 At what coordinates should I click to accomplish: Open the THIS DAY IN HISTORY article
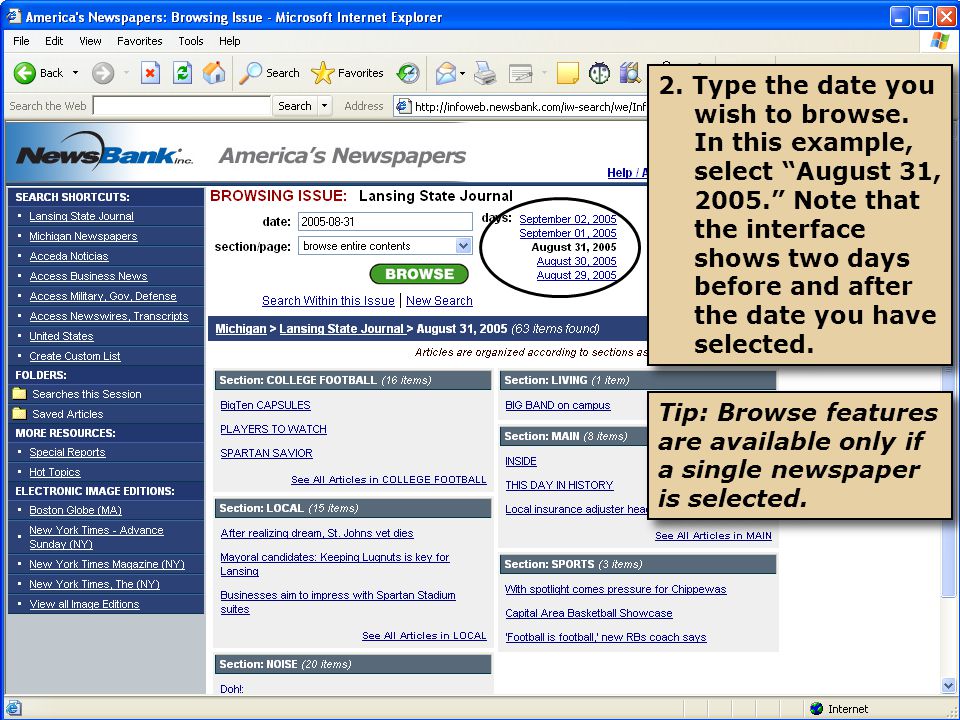tap(559, 485)
